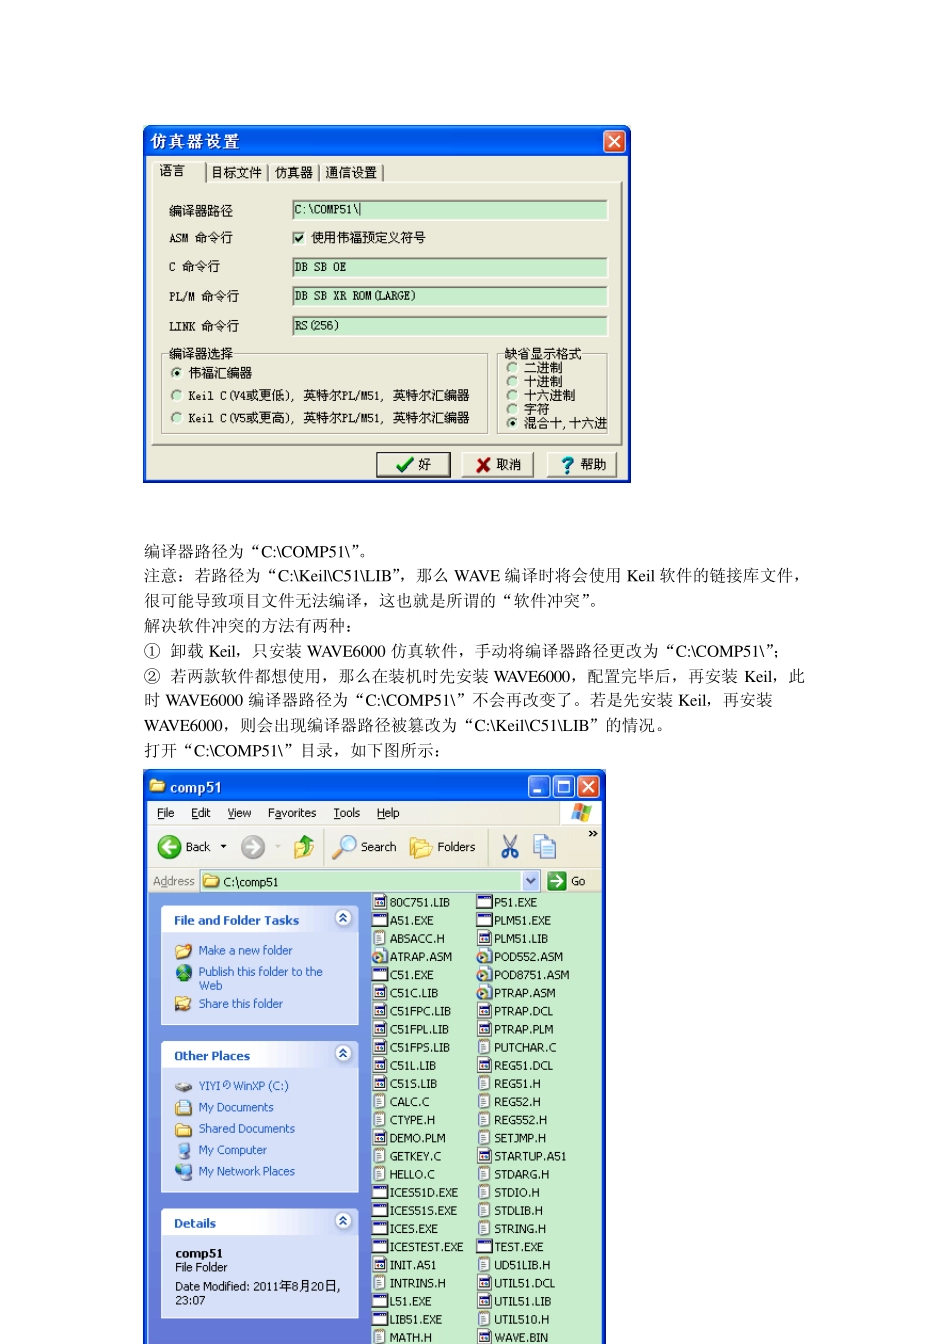The height and width of the screenshot is (1344, 950).
Task: Select the 80C751.LIB file icon
Action: [380, 902]
